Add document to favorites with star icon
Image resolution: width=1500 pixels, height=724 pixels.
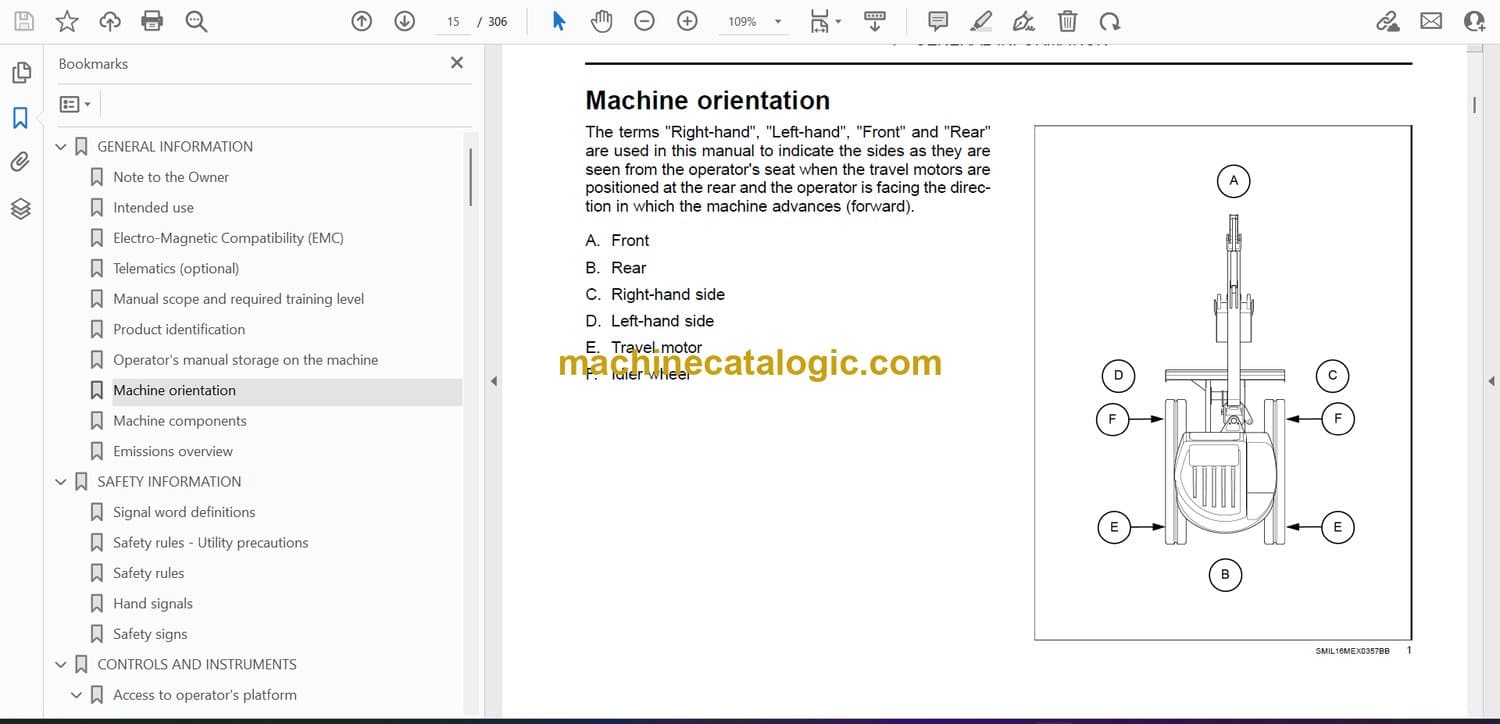point(67,21)
